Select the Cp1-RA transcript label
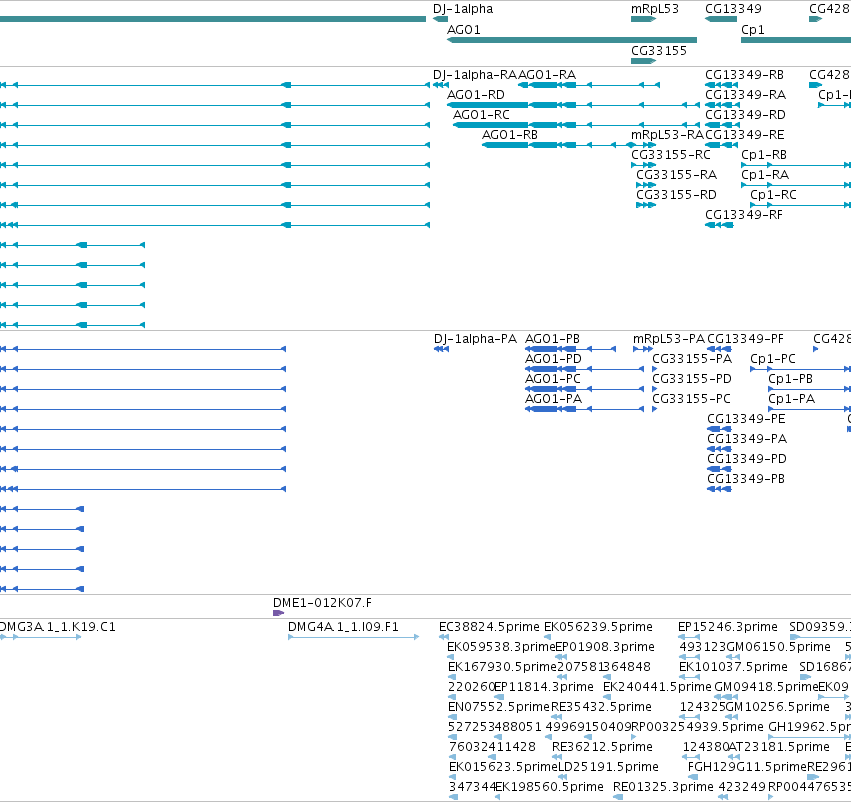The image size is (851, 802). point(765,175)
